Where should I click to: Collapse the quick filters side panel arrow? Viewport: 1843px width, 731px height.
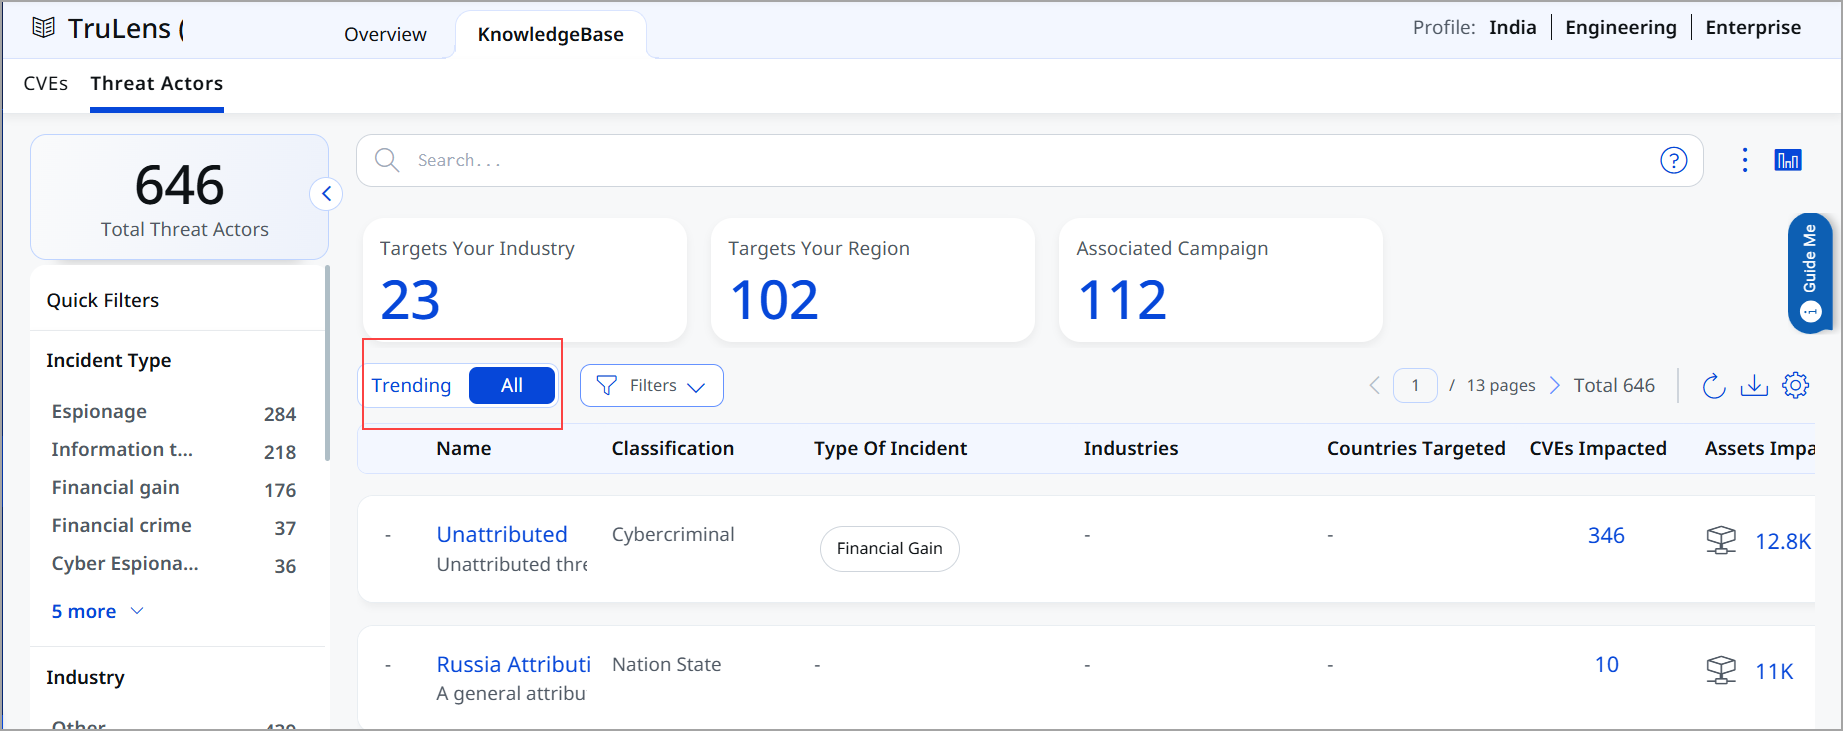(x=326, y=194)
